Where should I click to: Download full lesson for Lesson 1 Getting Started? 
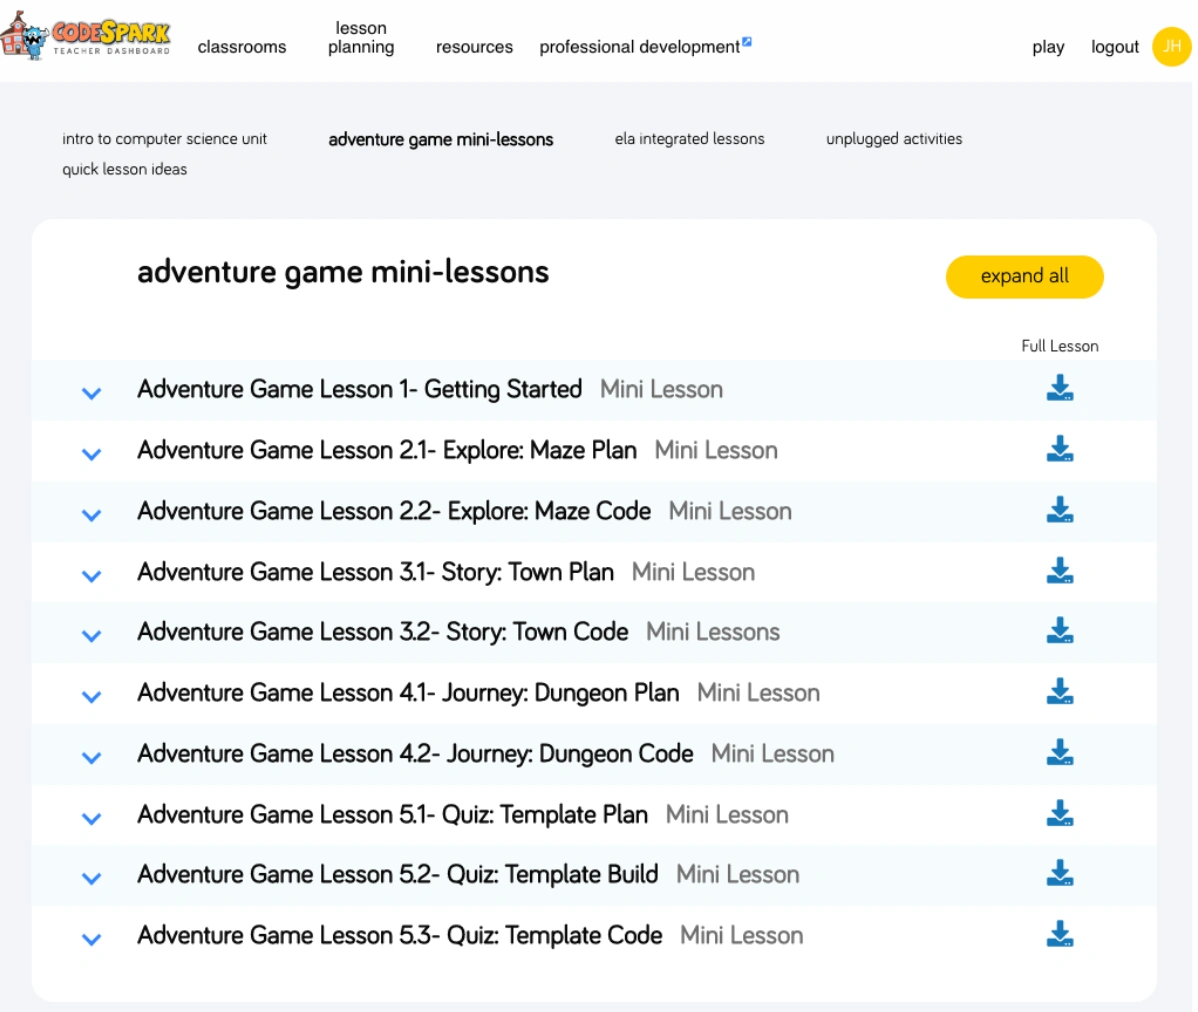pyautogui.click(x=1059, y=388)
